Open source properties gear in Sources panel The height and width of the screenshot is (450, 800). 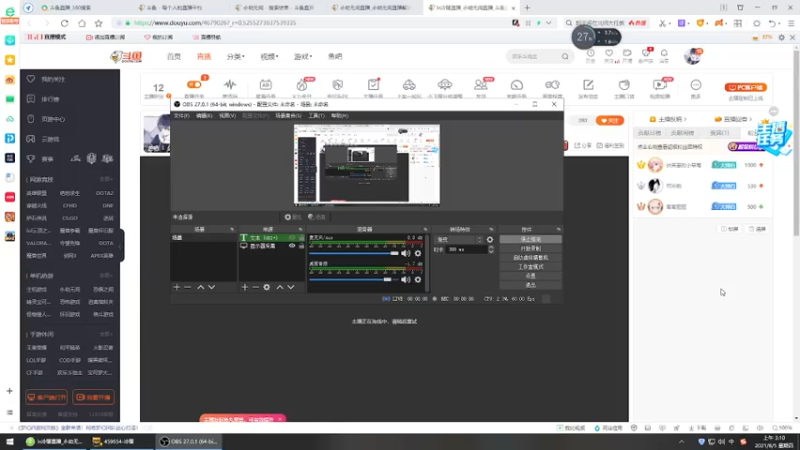pyautogui.click(x=266, y=287)
